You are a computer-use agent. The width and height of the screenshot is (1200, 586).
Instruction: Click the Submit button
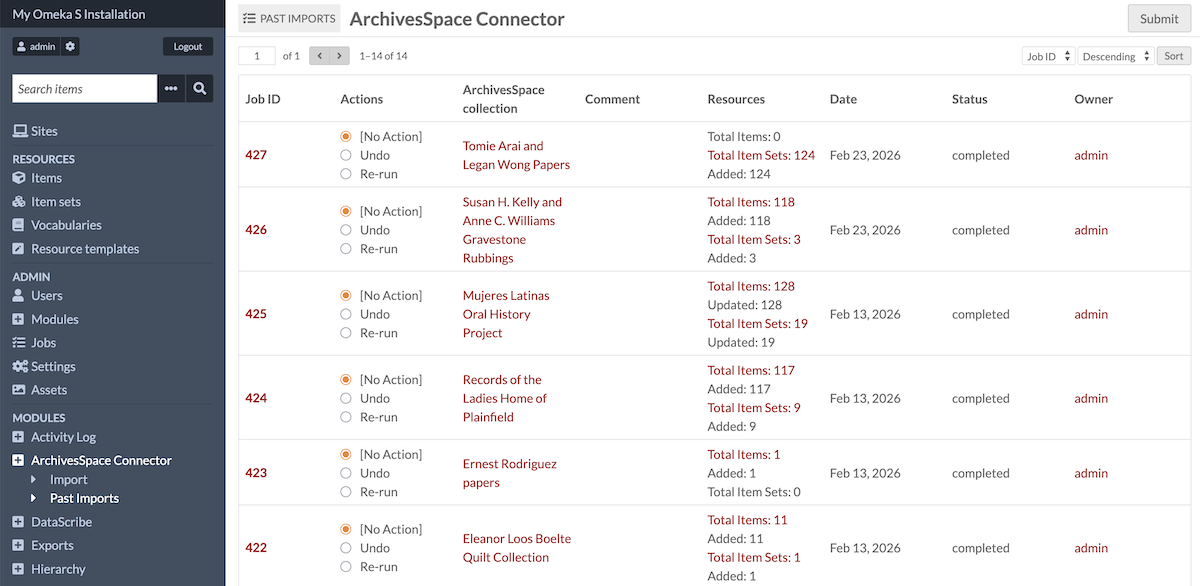1158,19
